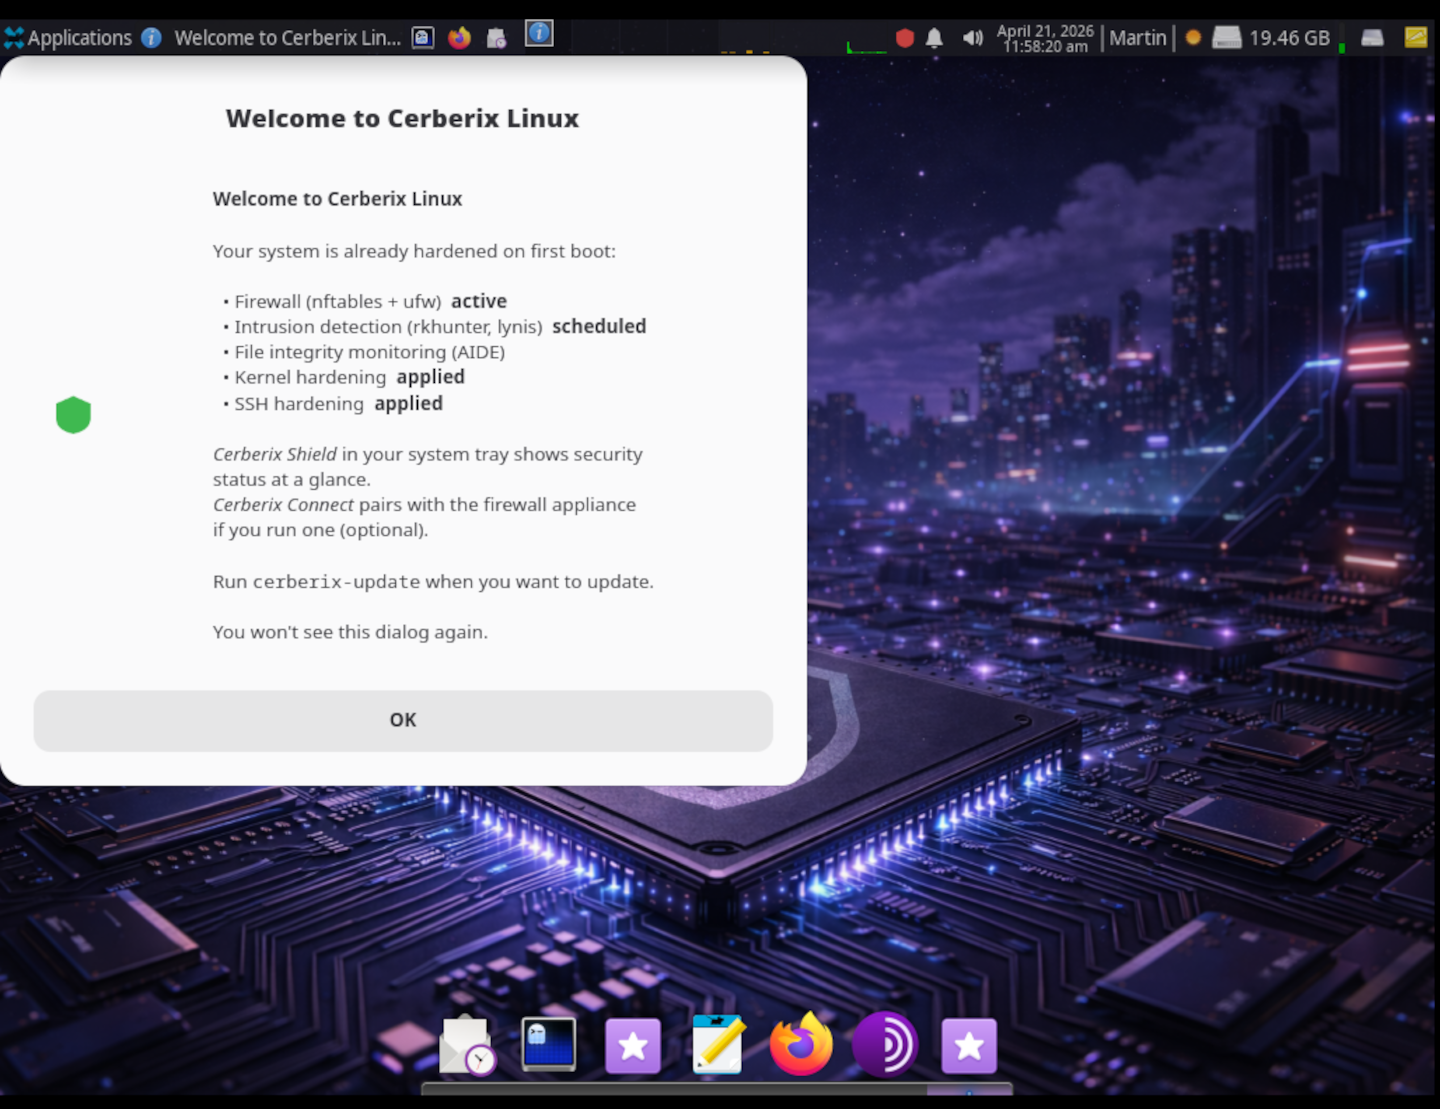Click the red Cerberix Shield tray icon
Image resolution: width=1440 pixels, height=1109 pixels.
[905, 38]
